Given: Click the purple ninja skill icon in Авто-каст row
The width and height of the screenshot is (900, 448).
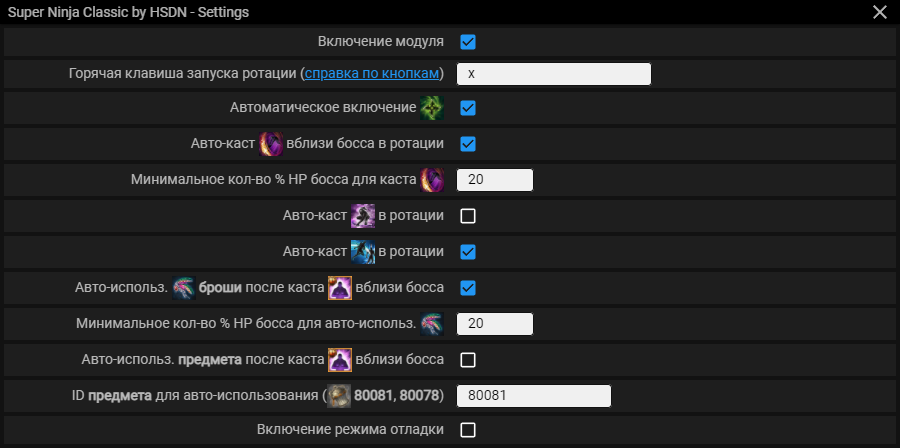Looking at the screenshot, I should (363, 216).
